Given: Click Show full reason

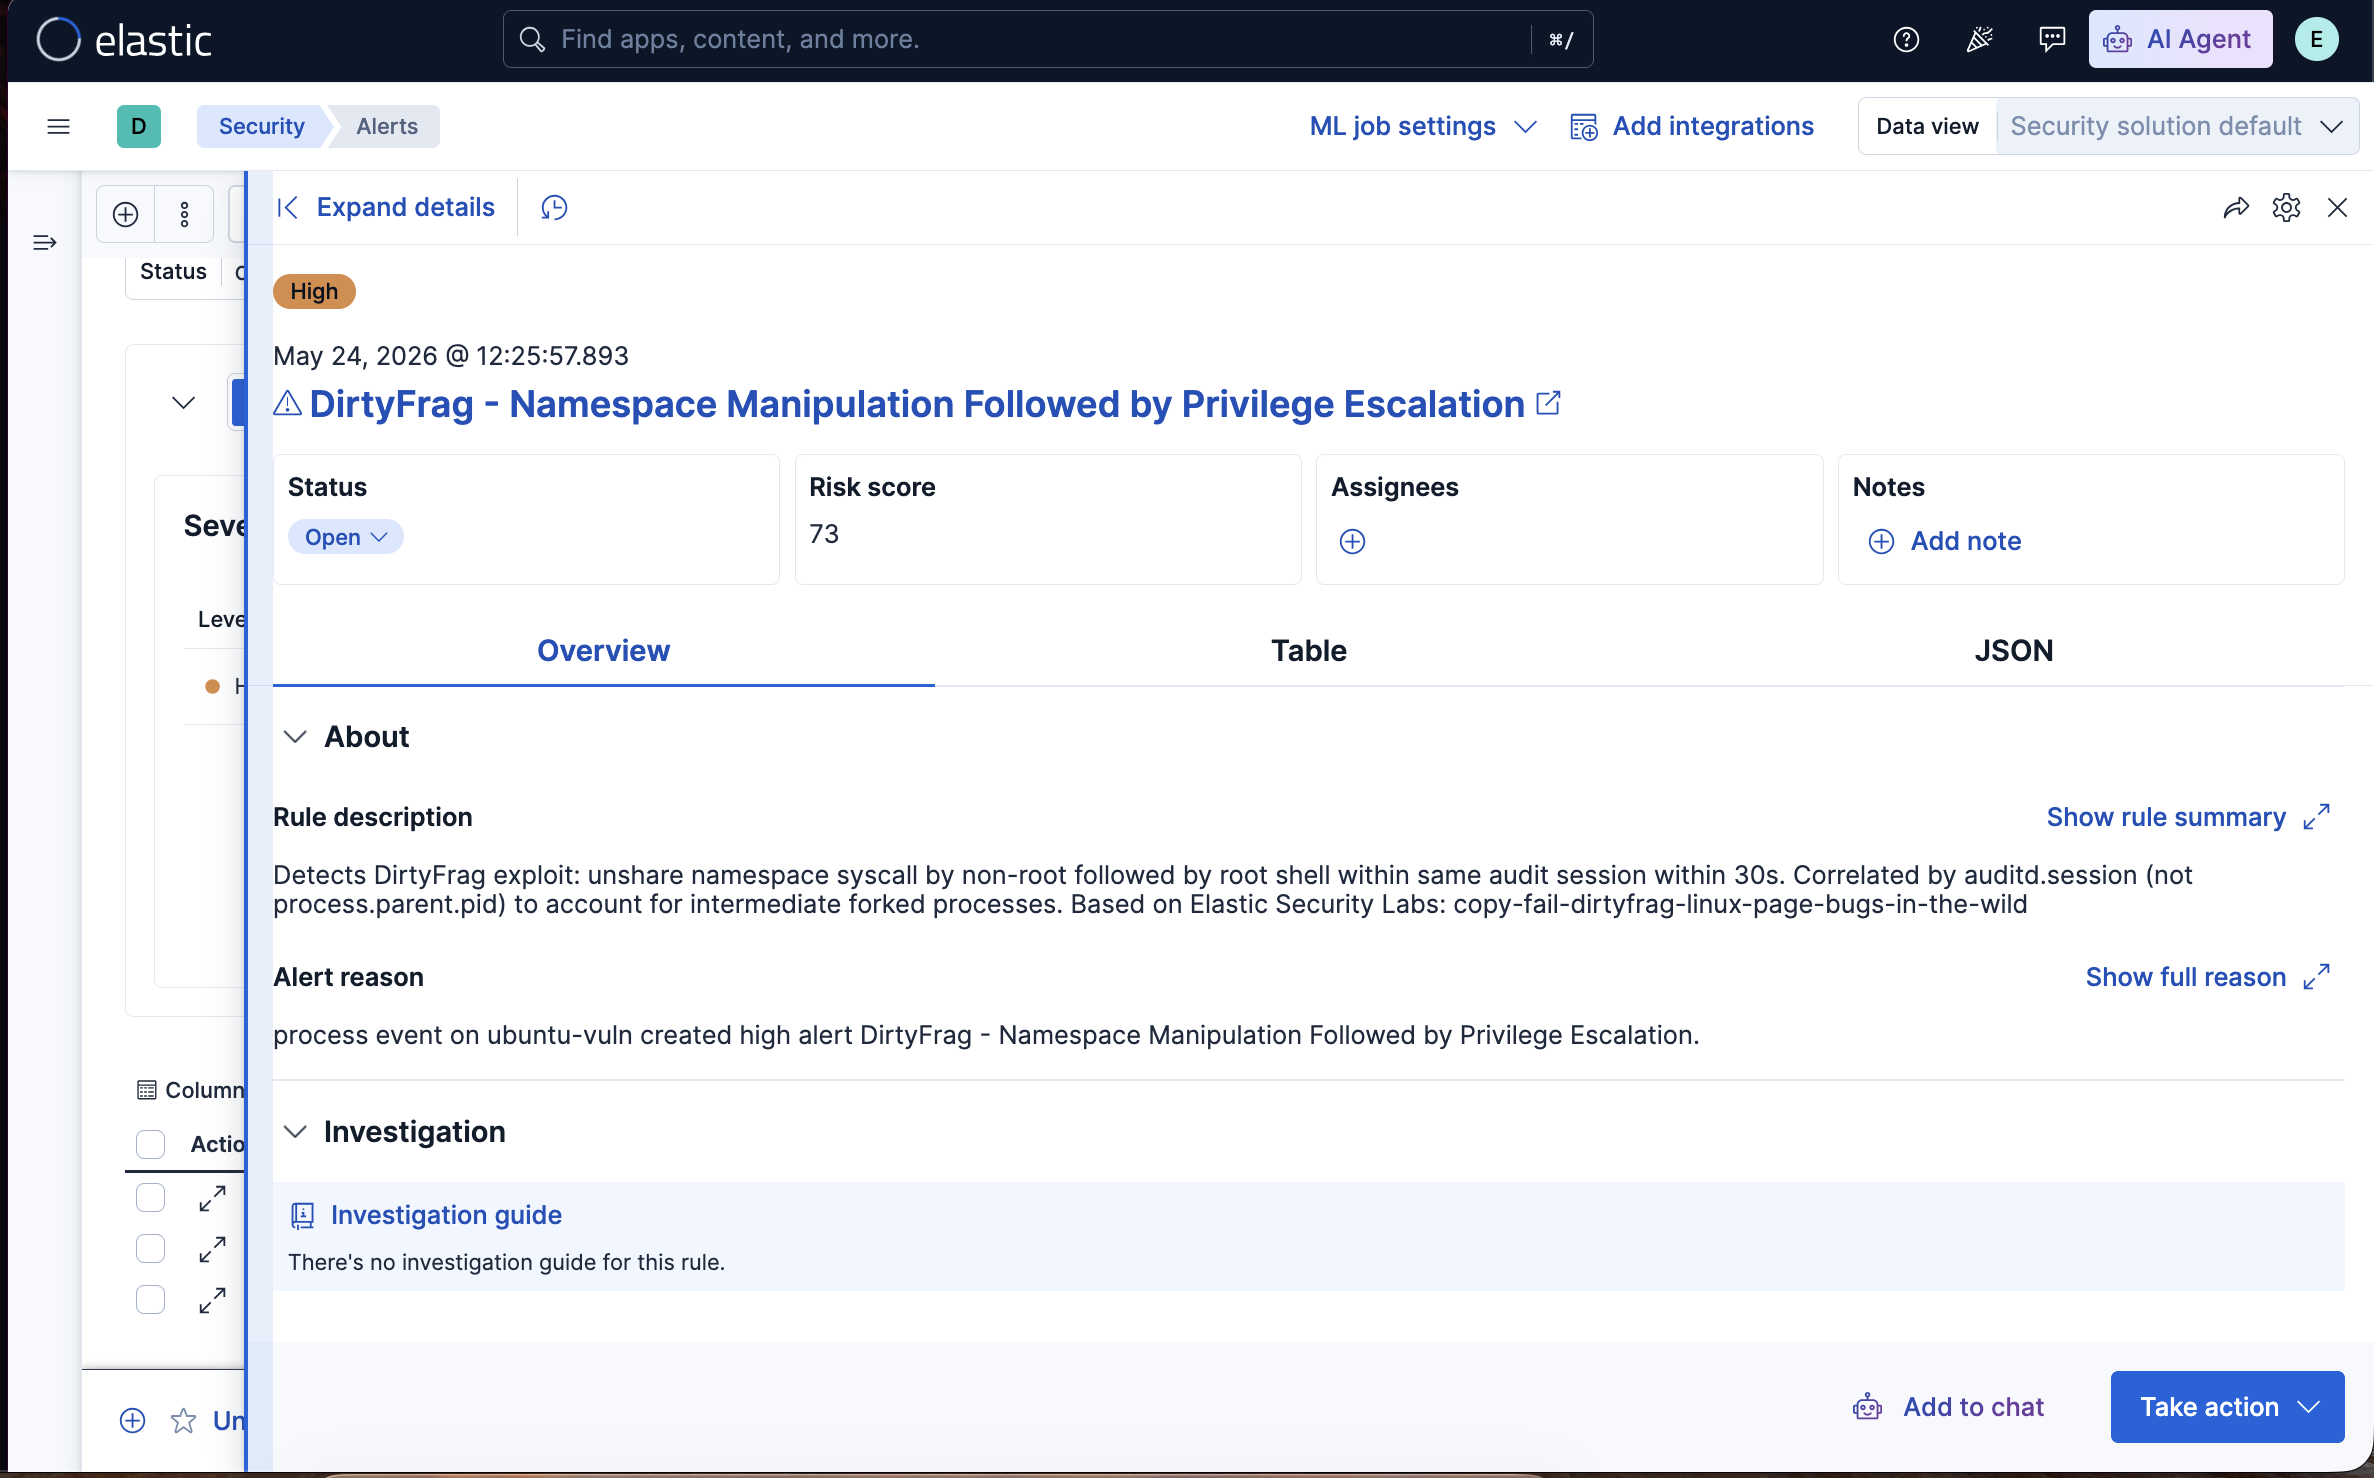Looking at the screenshot, I should [x=2208, y=977].
